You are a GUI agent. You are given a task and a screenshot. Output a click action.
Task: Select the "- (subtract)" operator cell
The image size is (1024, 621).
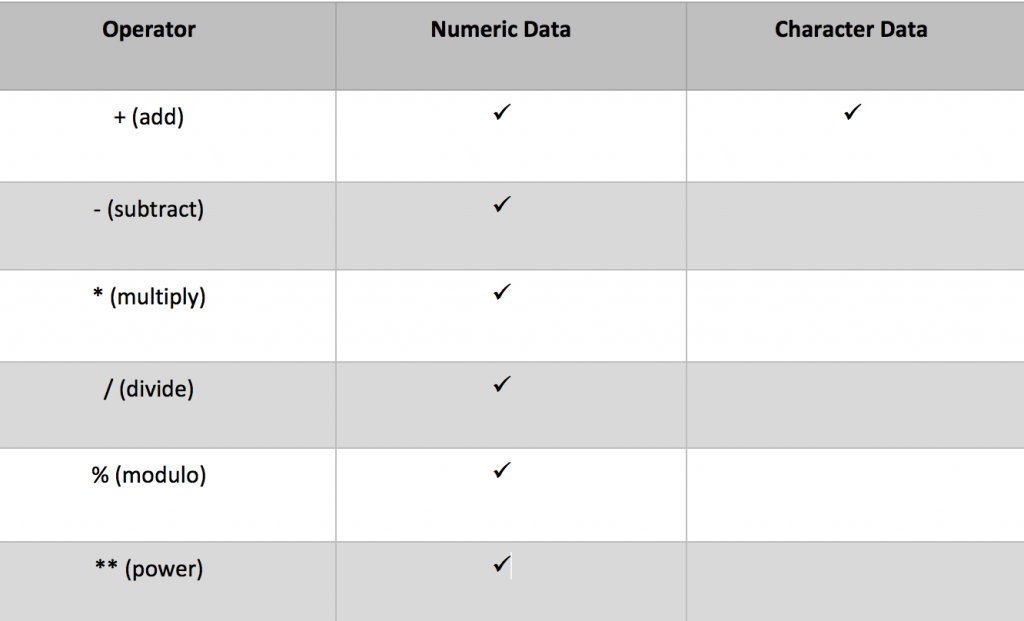tap(155, 210)
